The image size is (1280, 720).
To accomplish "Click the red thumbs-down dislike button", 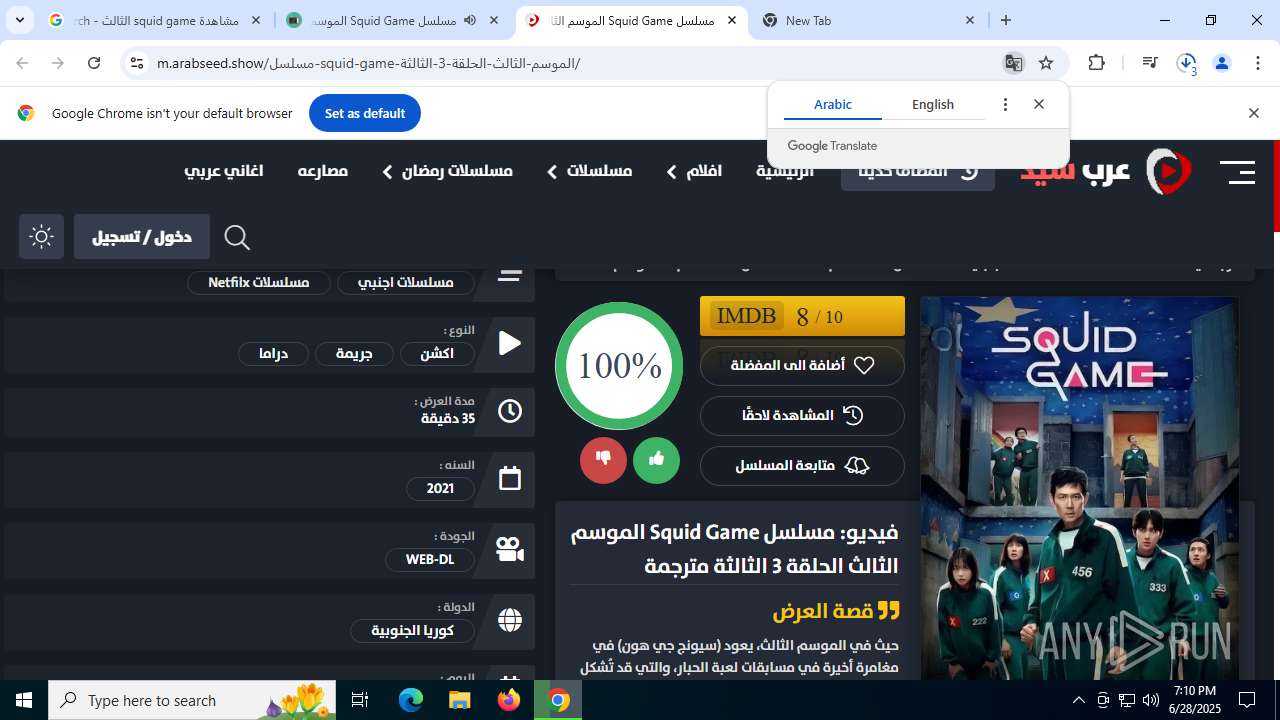I will pos(603,460).
